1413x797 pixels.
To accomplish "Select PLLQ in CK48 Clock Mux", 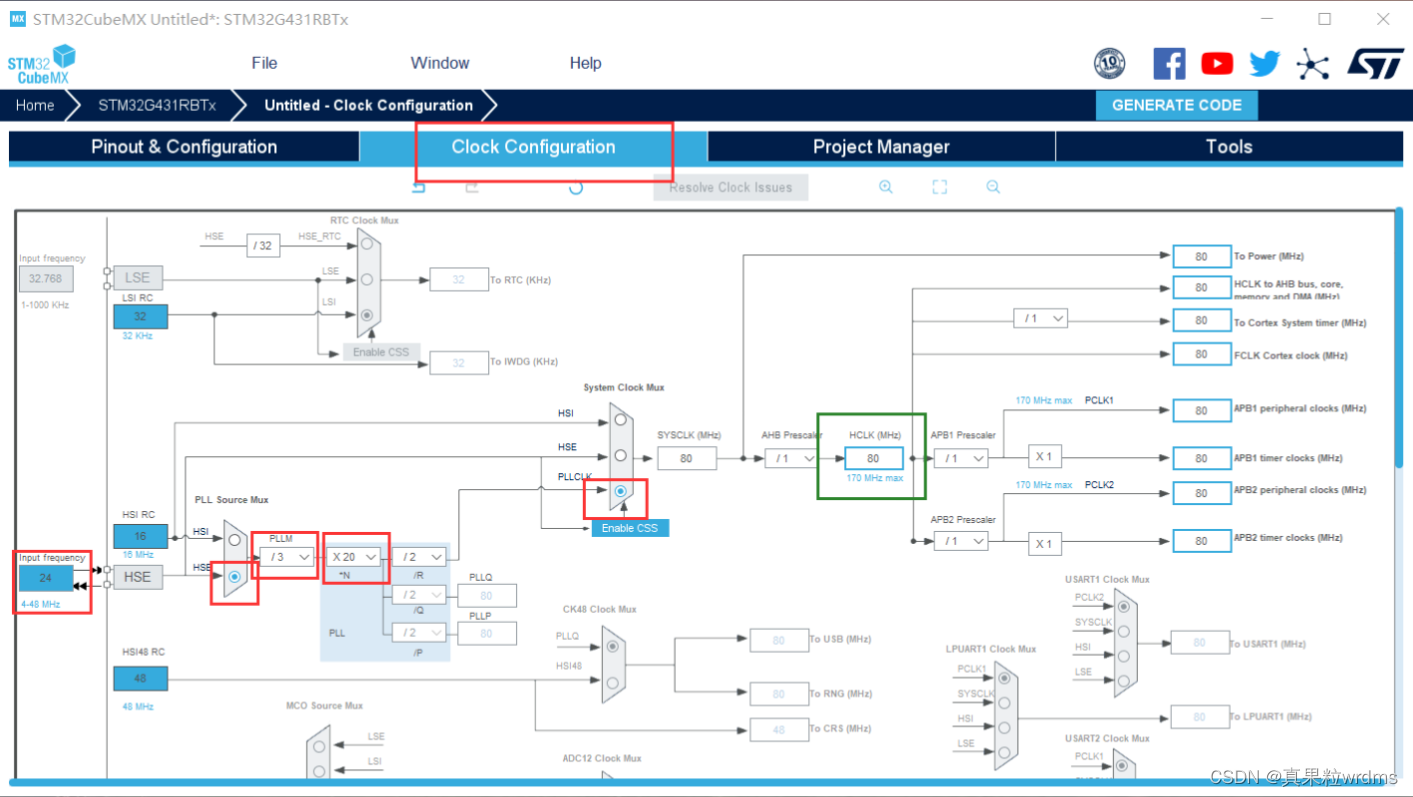I will click(612, 646).
